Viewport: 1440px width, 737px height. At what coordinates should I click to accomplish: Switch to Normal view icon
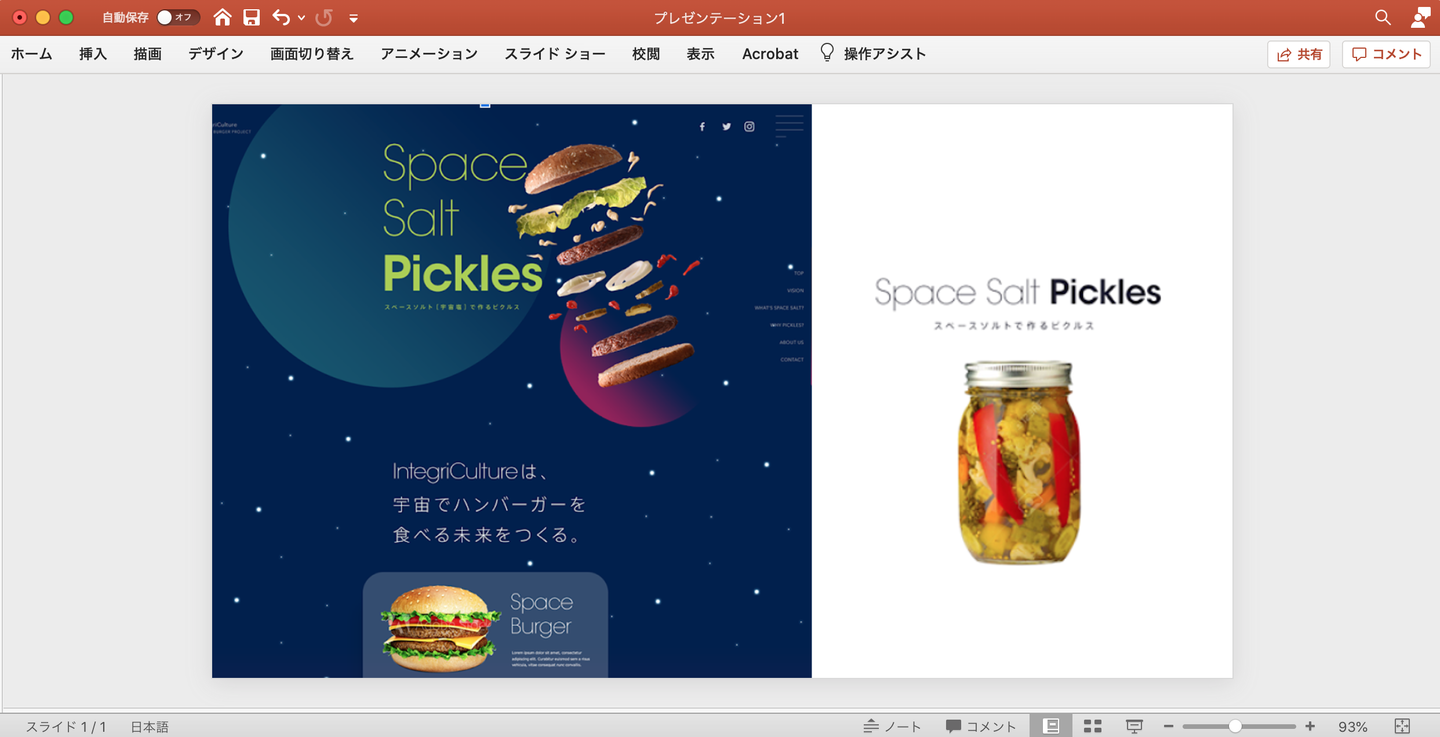(x=1051, y=726)
